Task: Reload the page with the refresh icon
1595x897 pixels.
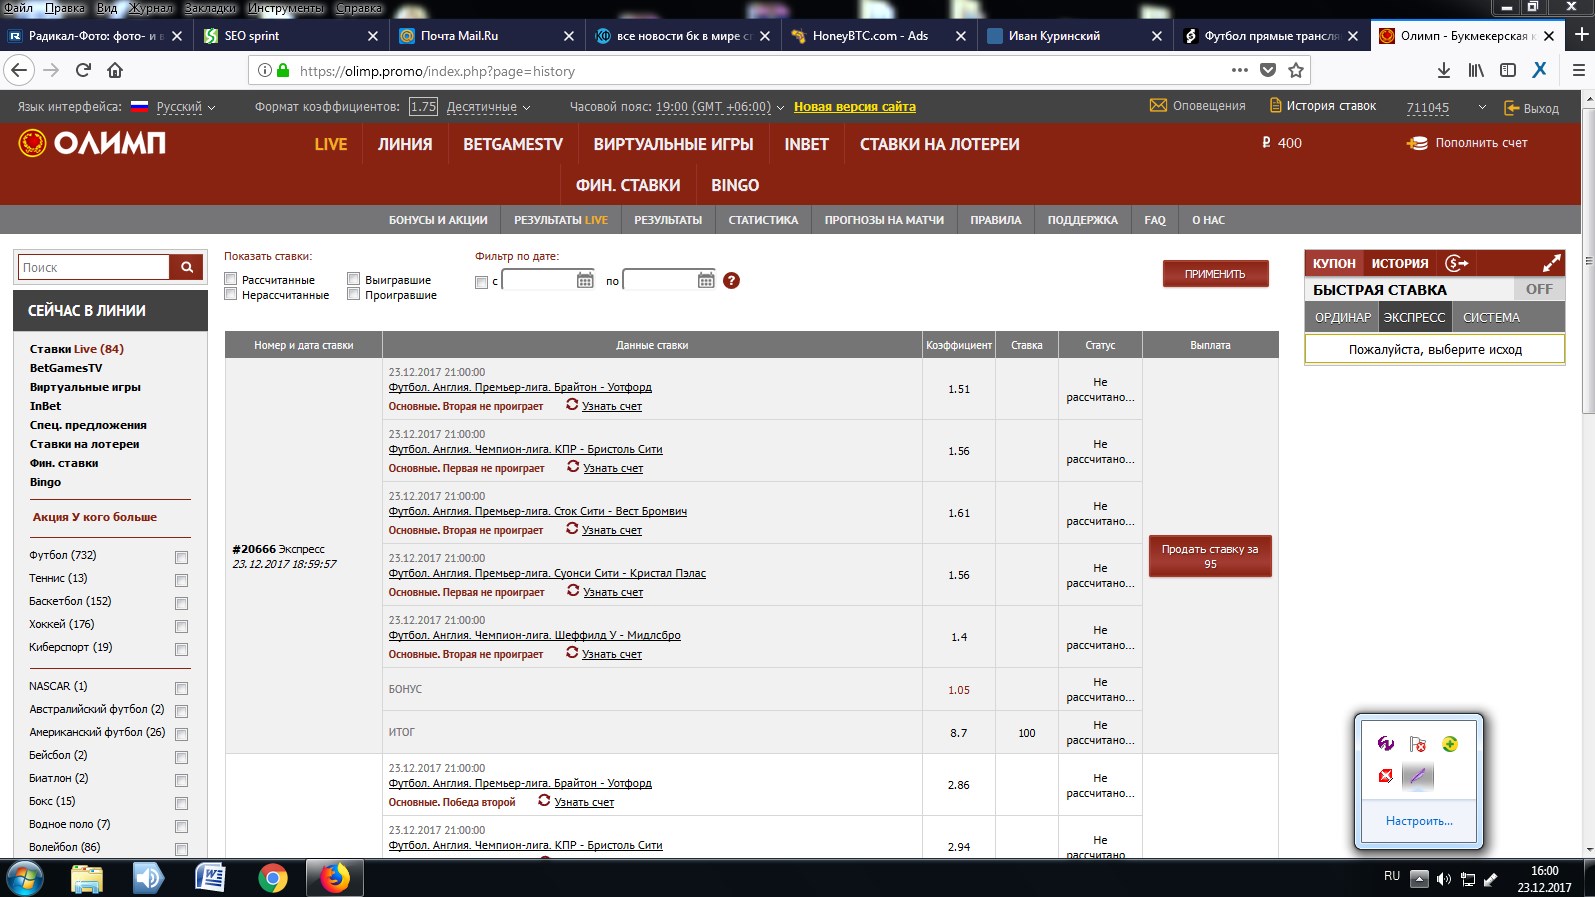Action: click(83, 70)
